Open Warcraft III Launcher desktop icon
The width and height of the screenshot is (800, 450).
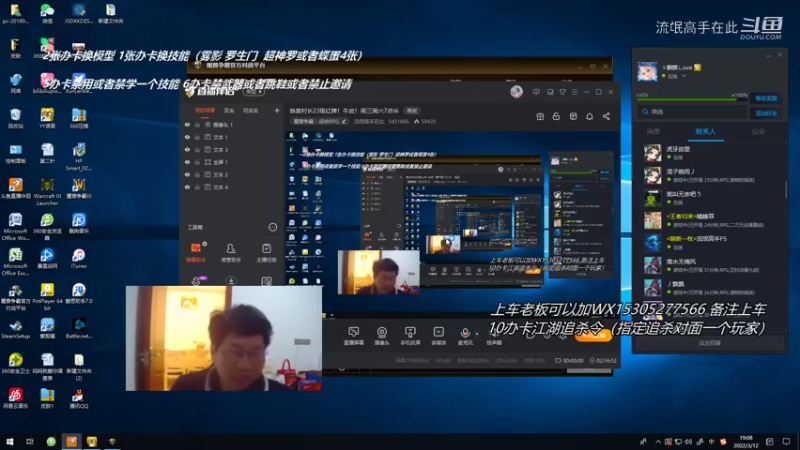tap(47, 191)
